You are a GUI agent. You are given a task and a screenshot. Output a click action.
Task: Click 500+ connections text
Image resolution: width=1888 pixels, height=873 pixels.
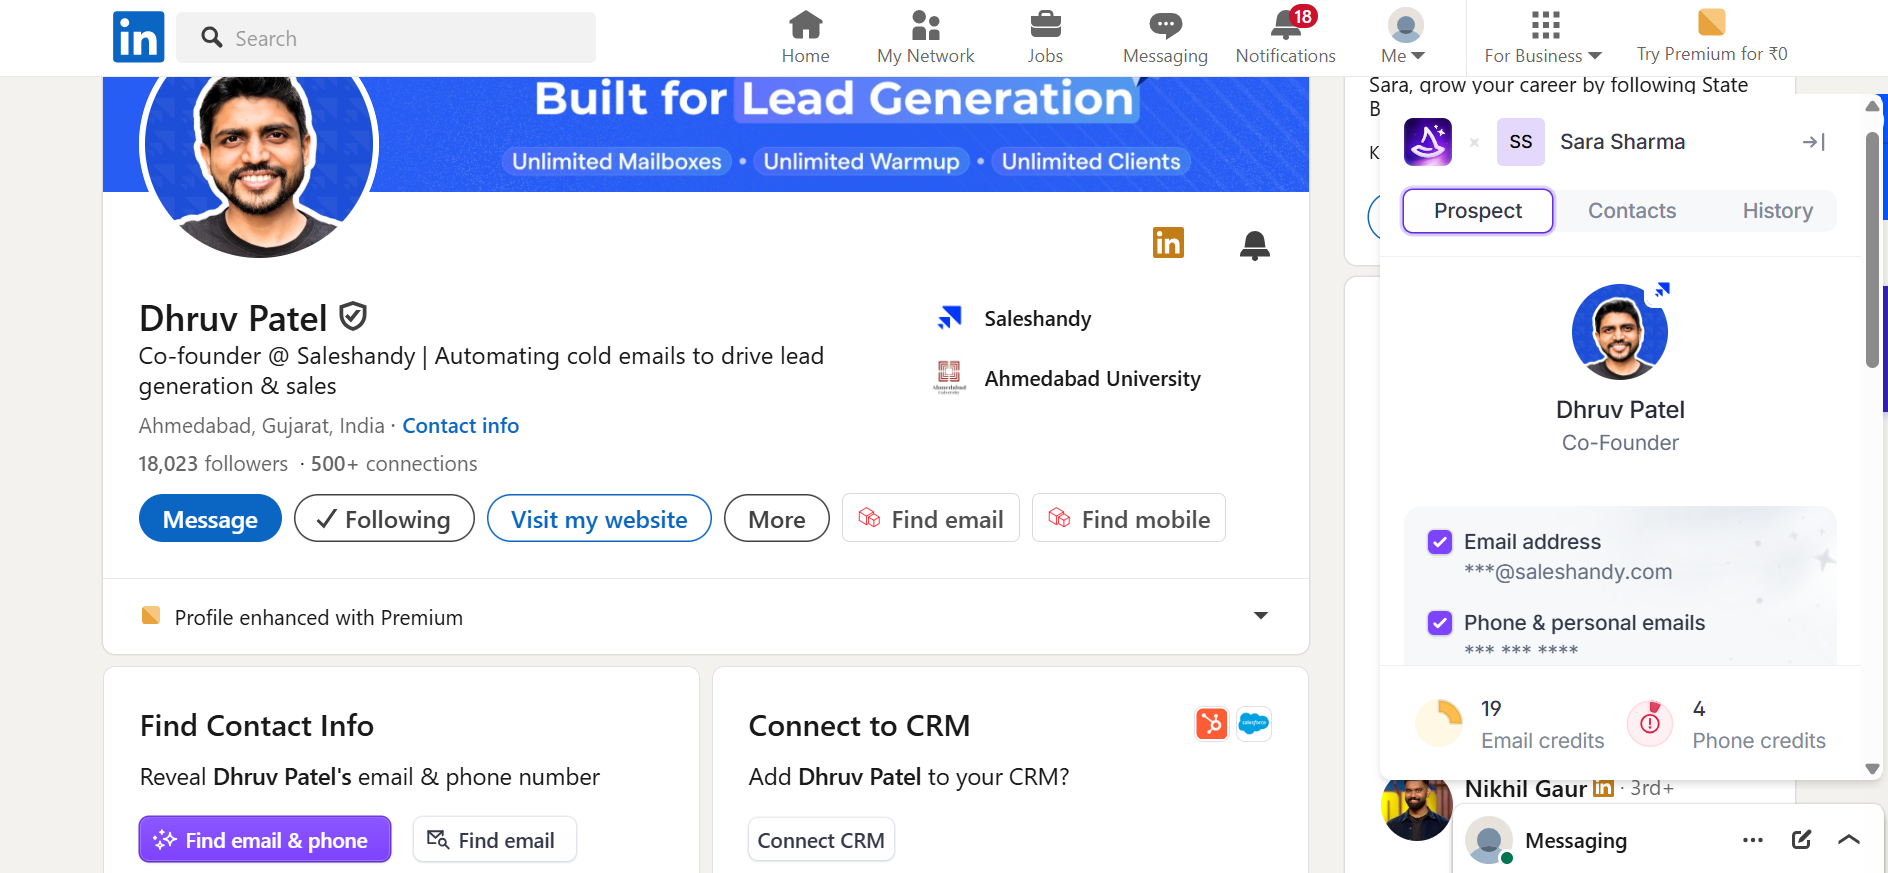click(x=394, y=463)
